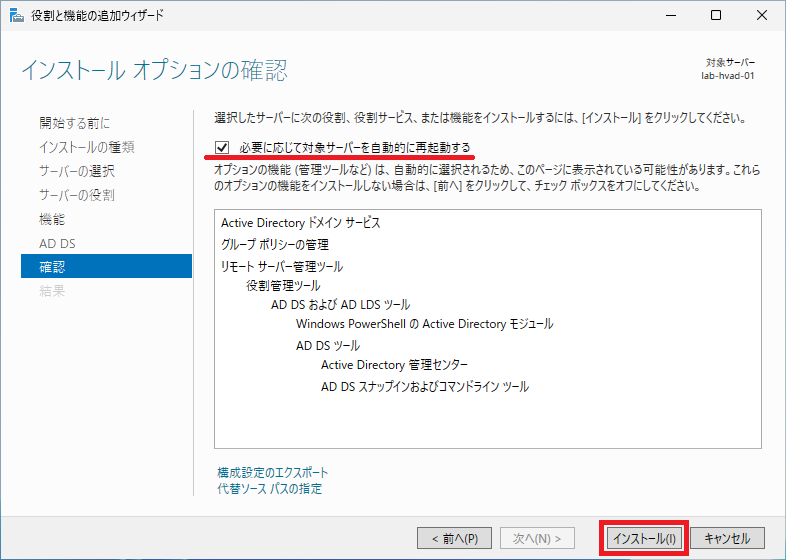Viewport: 786px width, 560px height.
Task: Toggle automatic restart of destination server checkbox
Action: [x=222, y=147]
